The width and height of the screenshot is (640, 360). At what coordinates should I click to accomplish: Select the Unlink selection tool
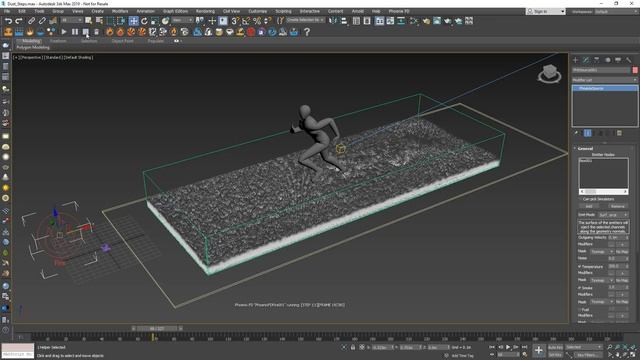[42, 20]
